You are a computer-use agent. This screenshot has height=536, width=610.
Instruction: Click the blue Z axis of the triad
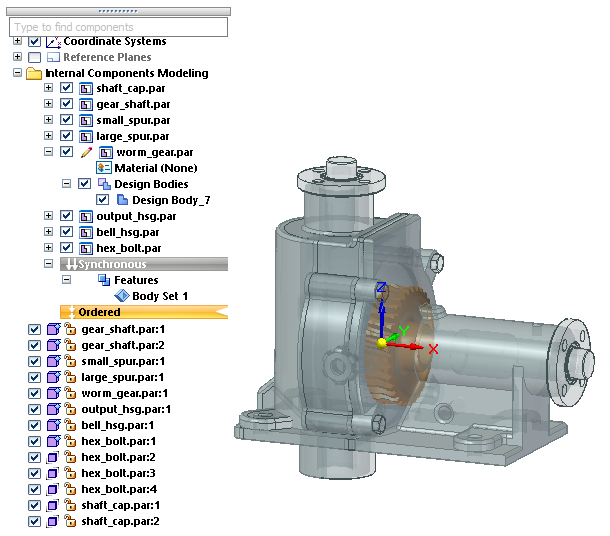click(x=382, y=317)
